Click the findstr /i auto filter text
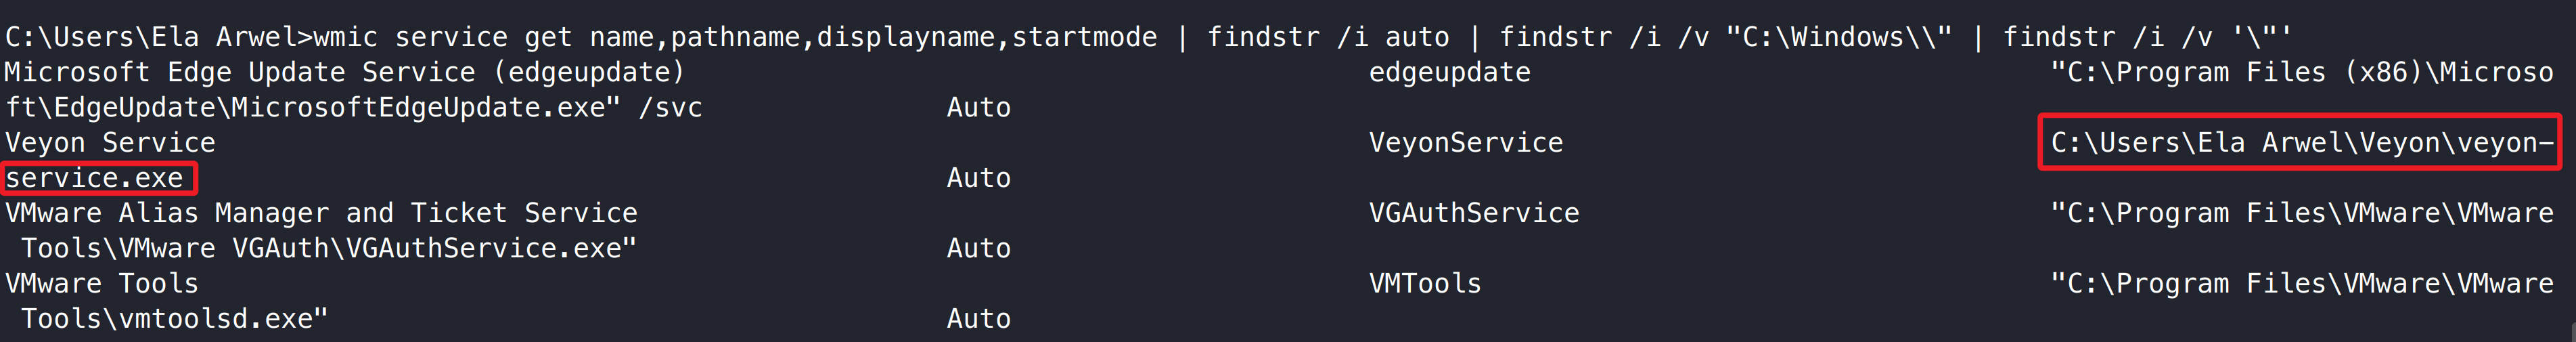 click(1327, 37)
